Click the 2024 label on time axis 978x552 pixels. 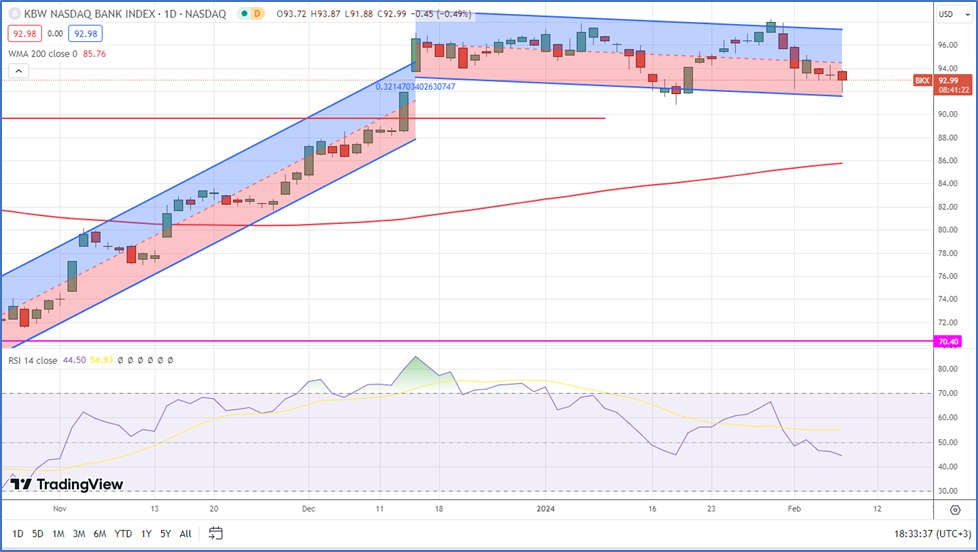545,509
